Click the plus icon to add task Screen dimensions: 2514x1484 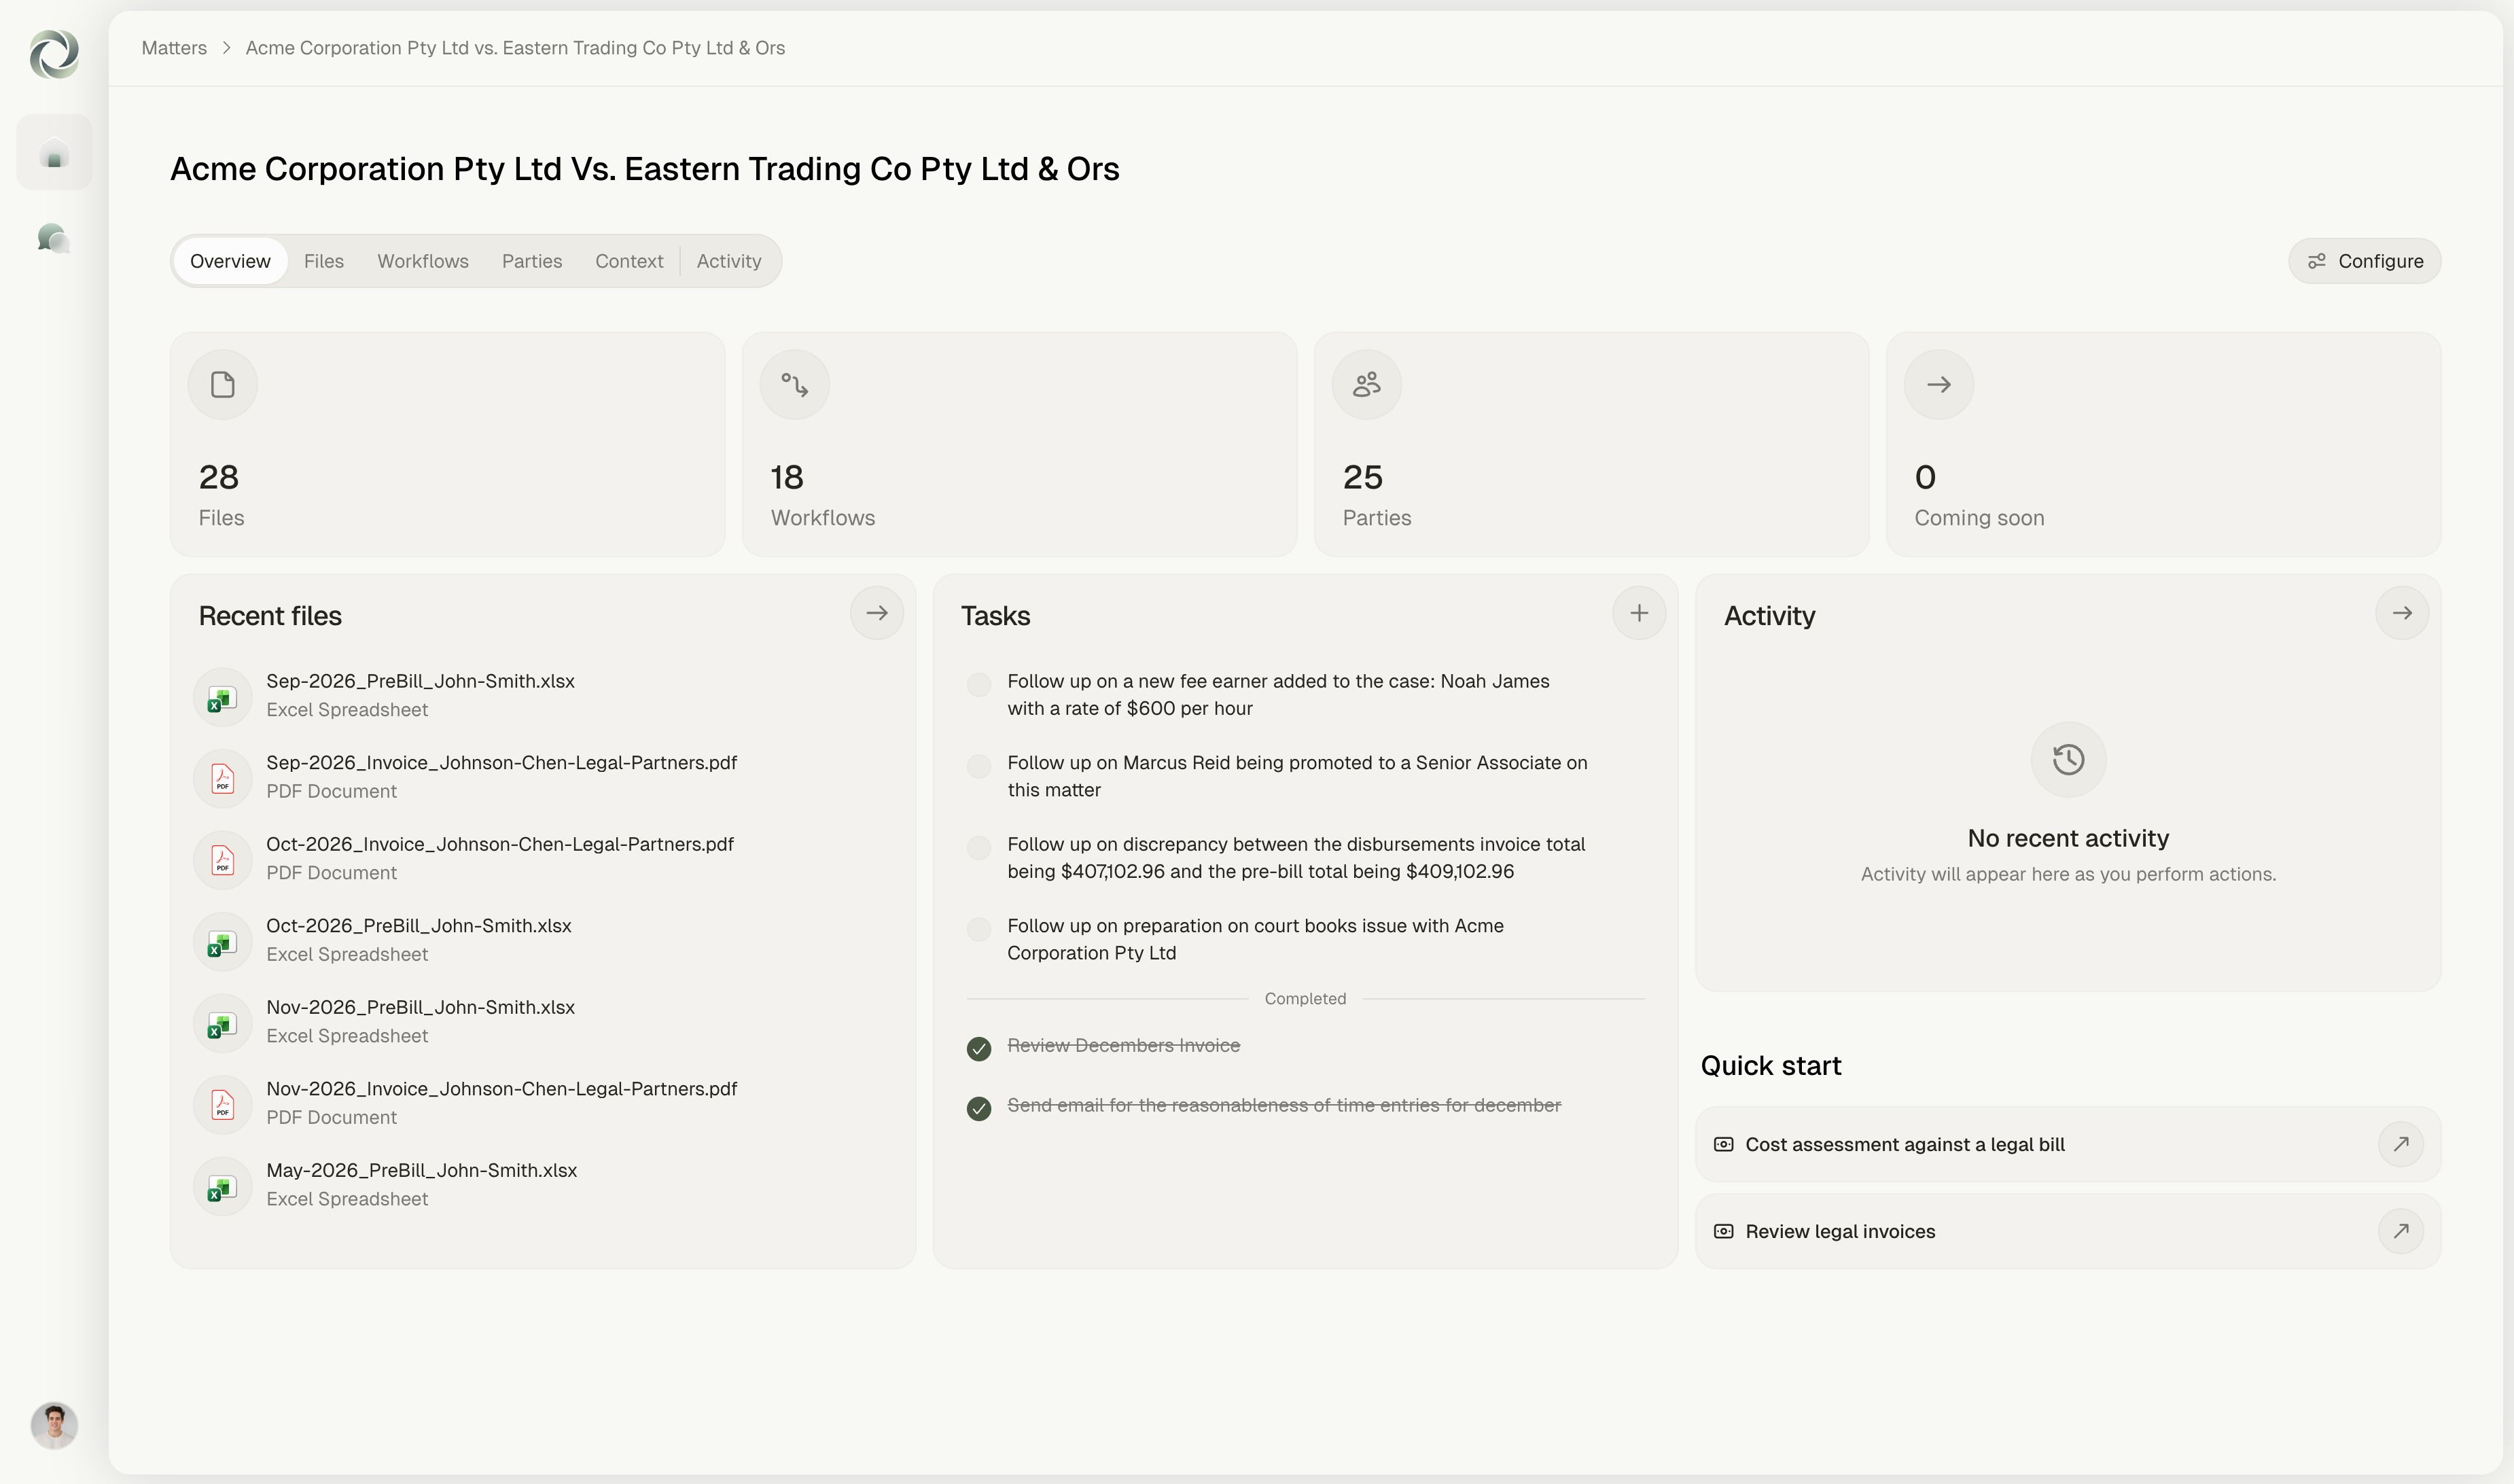(x=1638, y=613)
